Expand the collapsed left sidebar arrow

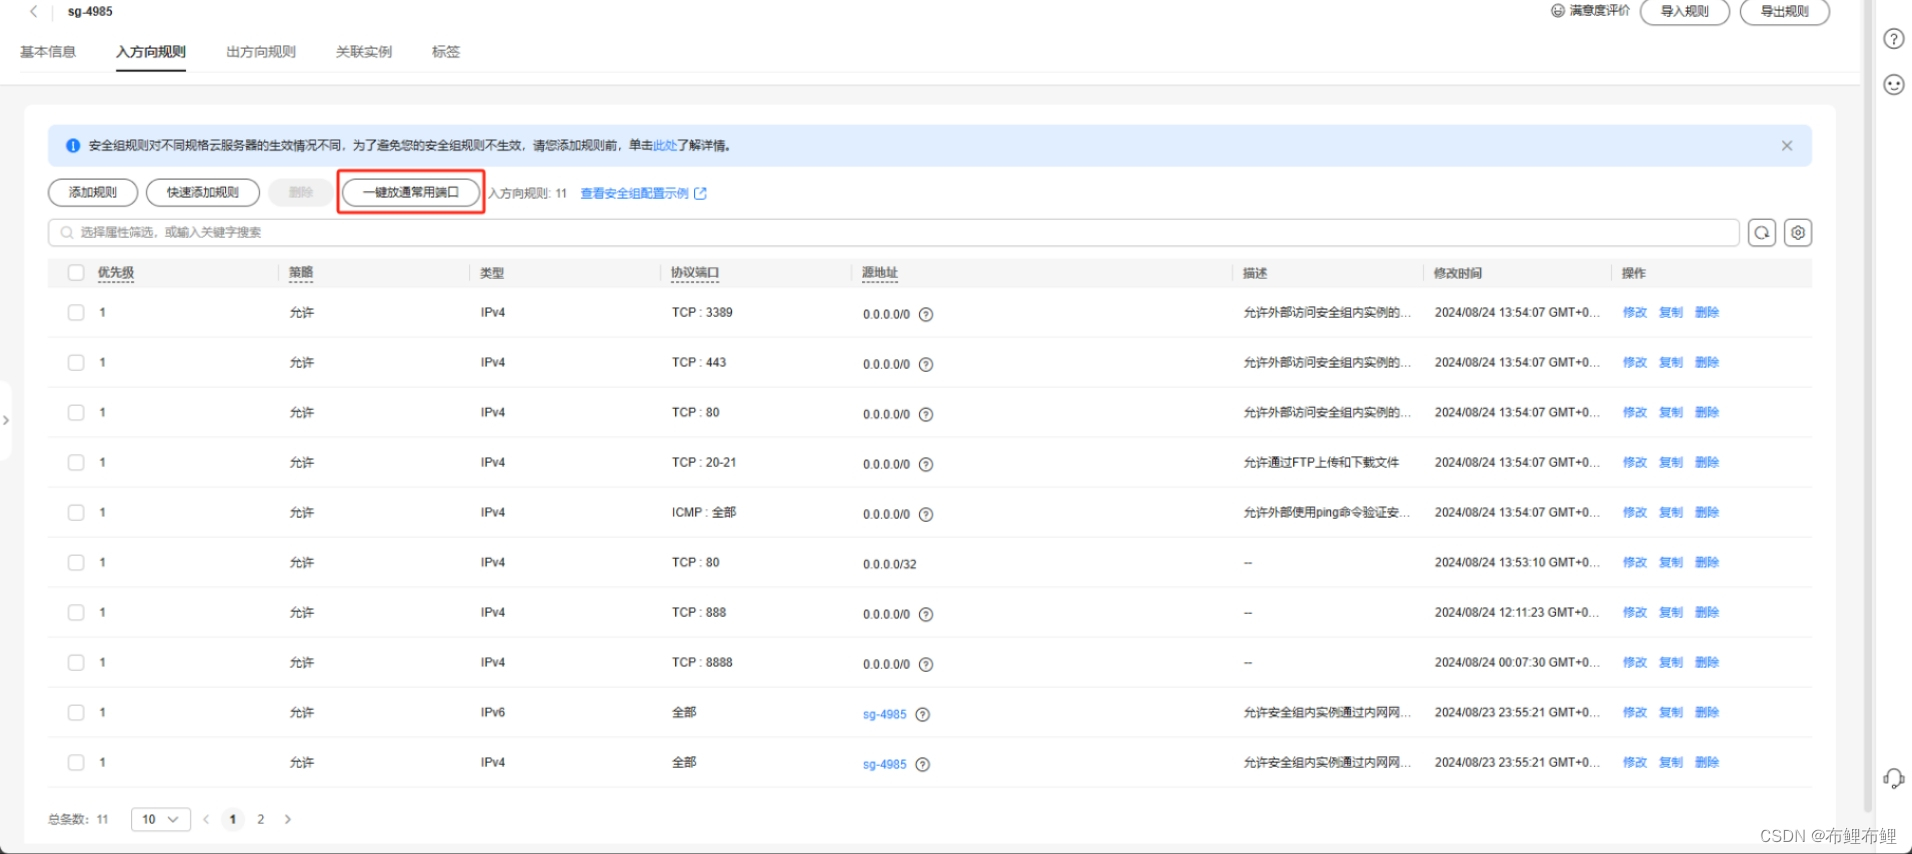point(6,420)
